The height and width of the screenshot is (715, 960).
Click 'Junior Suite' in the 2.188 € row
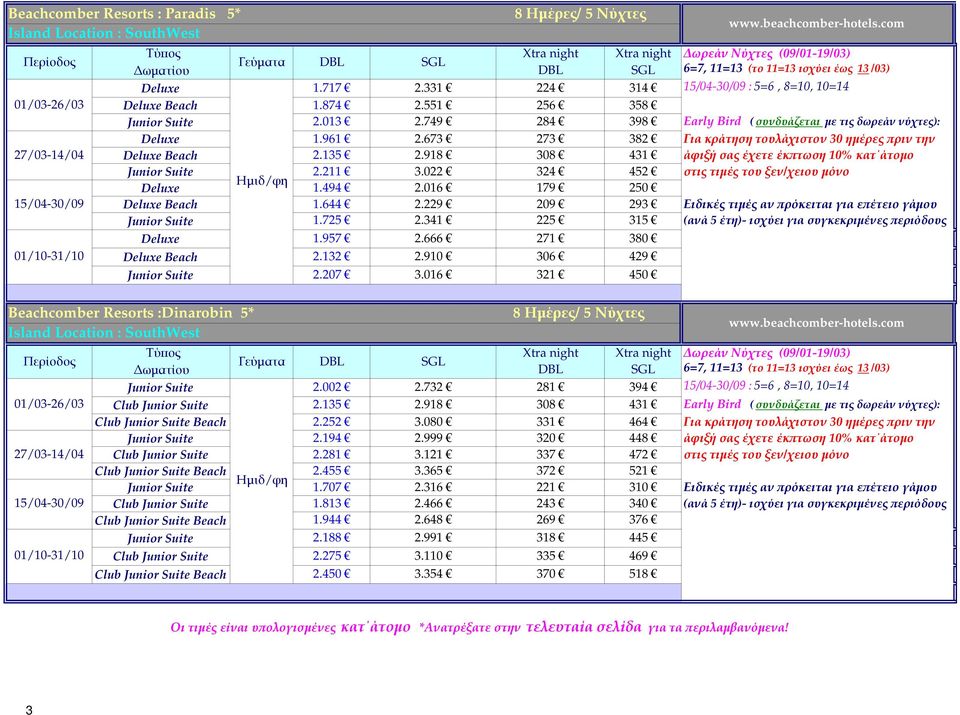point(160,538)
